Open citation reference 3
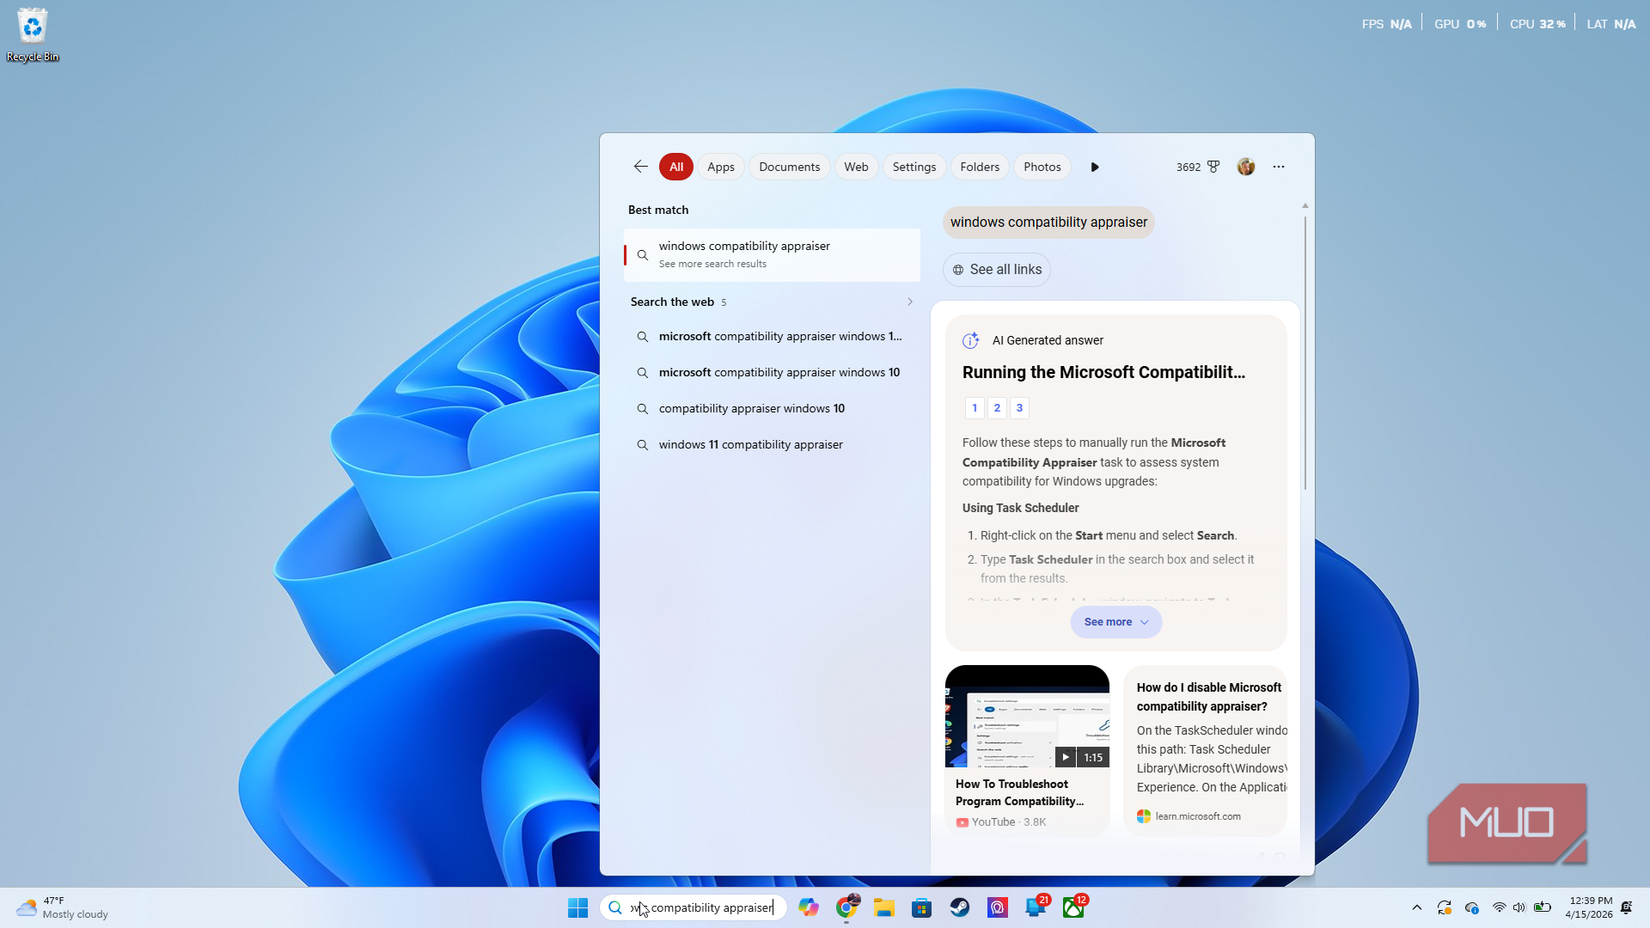 click(x=1019, y=408)
